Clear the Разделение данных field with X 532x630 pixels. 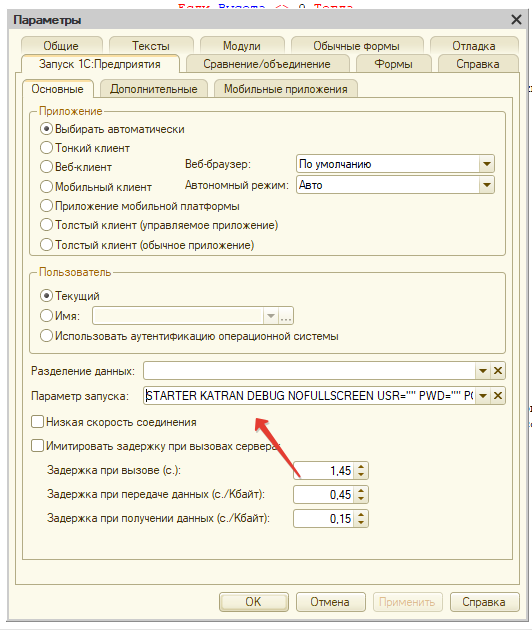click(498, 370)
